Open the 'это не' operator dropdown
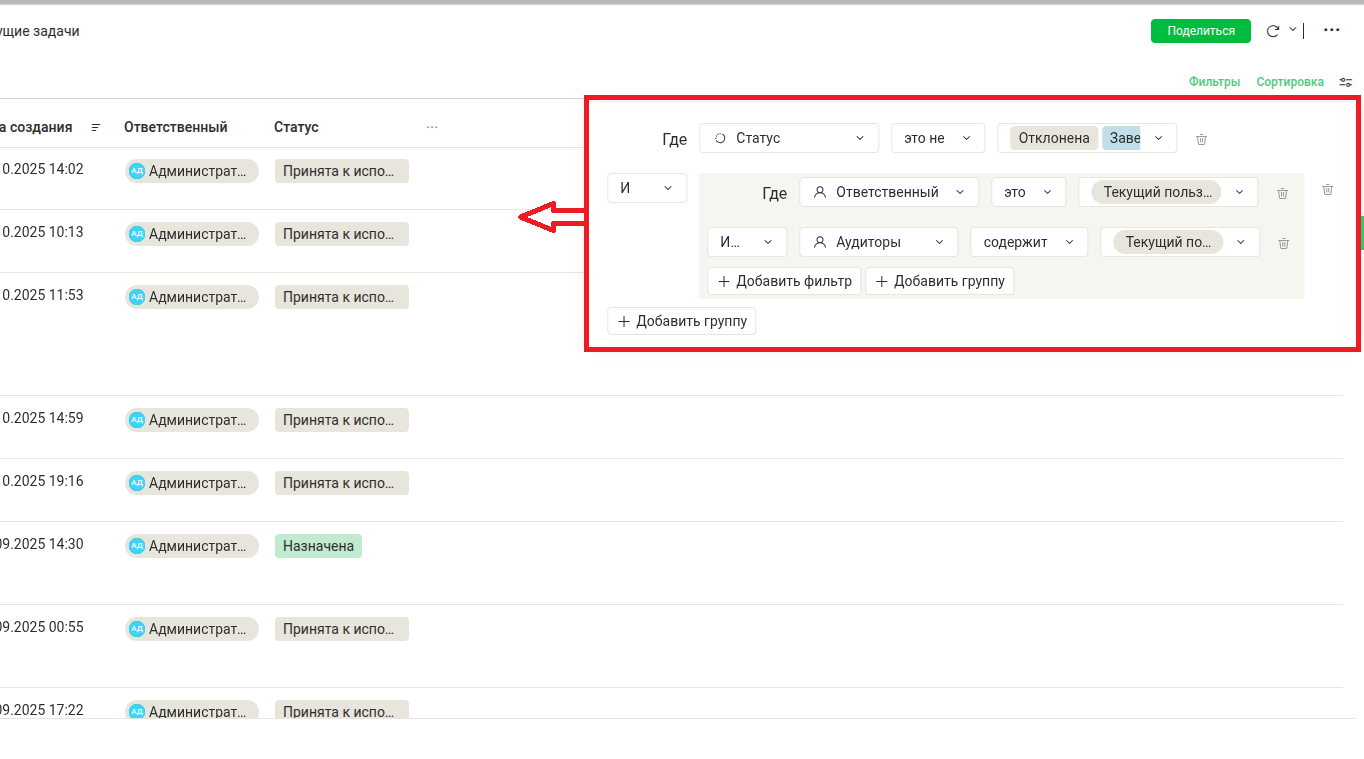Image resolution: width=1364 pixels, height=759 pixels. pyautogui.click(x=937, y=138)
